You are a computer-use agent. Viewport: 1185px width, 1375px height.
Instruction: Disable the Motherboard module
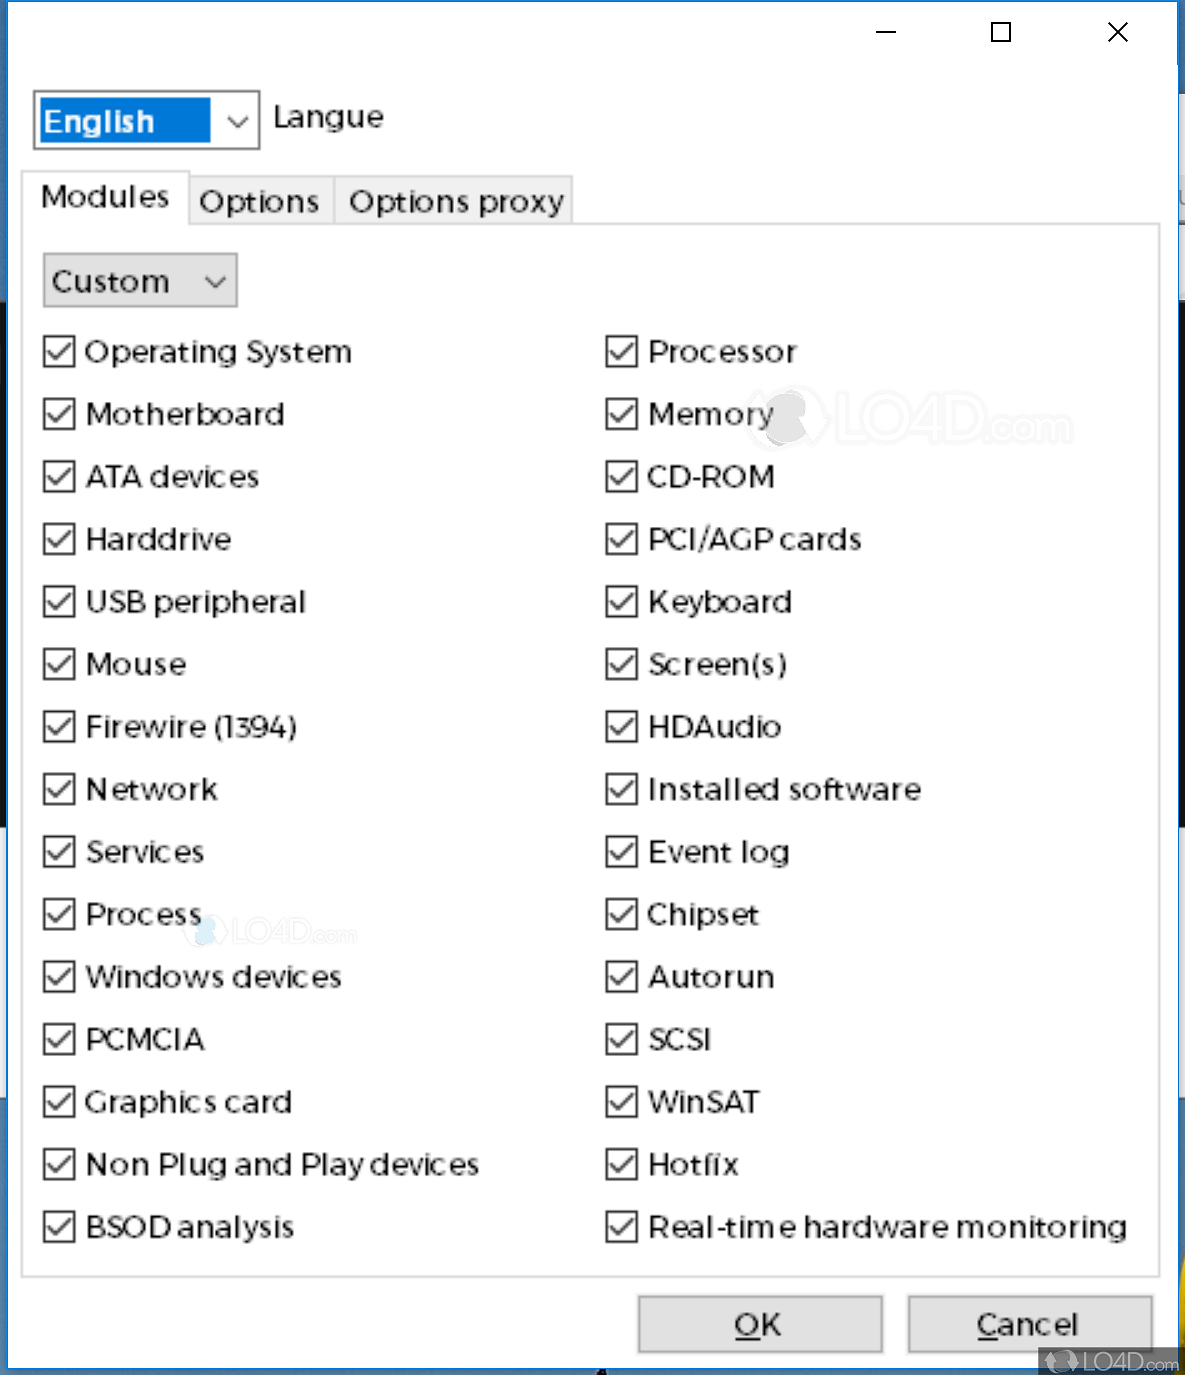[58, 414]
